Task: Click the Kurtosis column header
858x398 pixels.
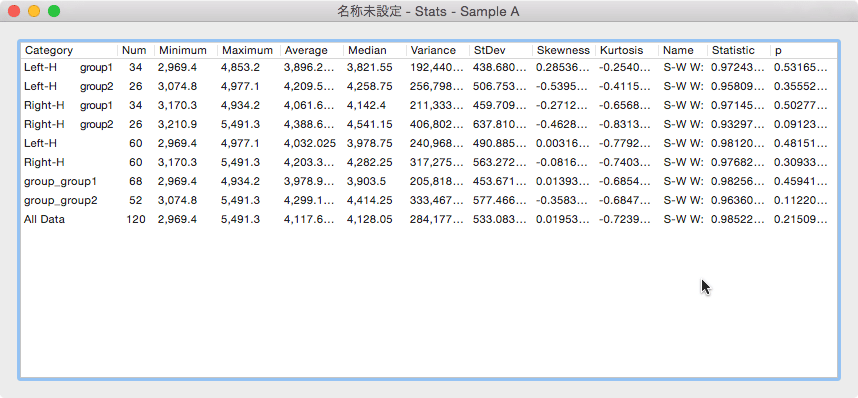Action: (627, 50)
